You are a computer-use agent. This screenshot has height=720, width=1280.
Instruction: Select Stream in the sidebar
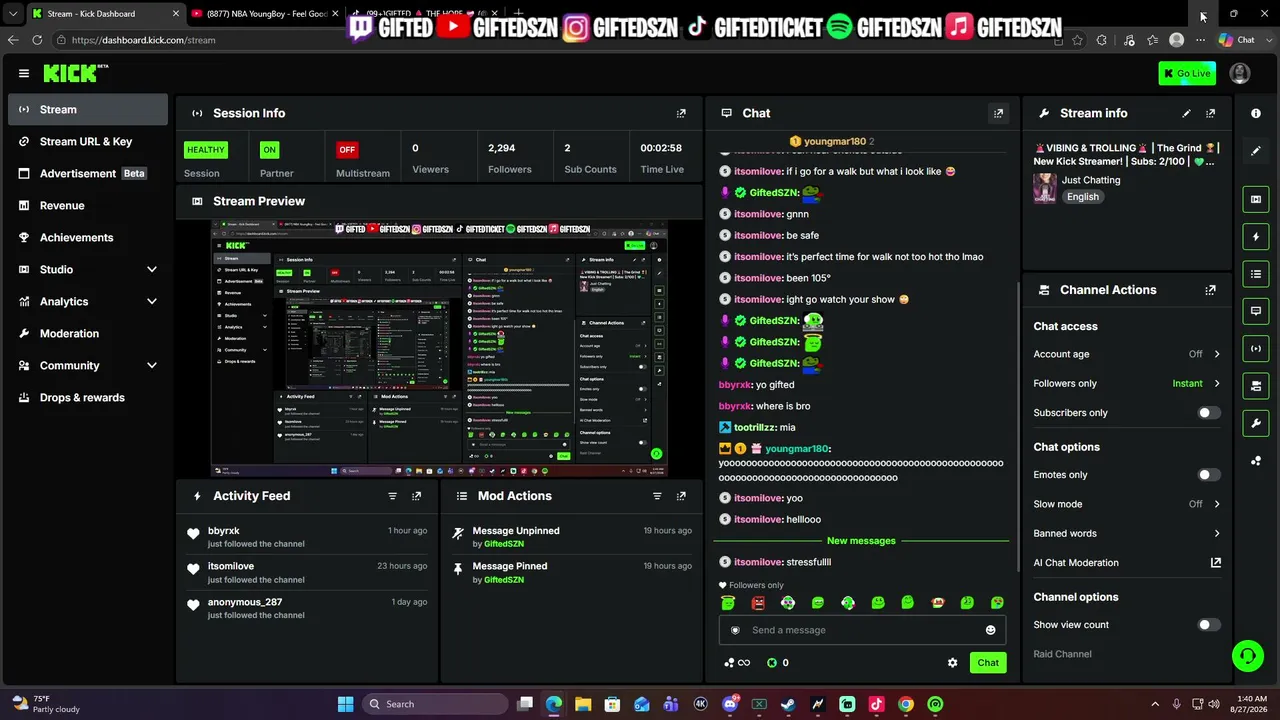pyautogui.click(x=88, y=110)
